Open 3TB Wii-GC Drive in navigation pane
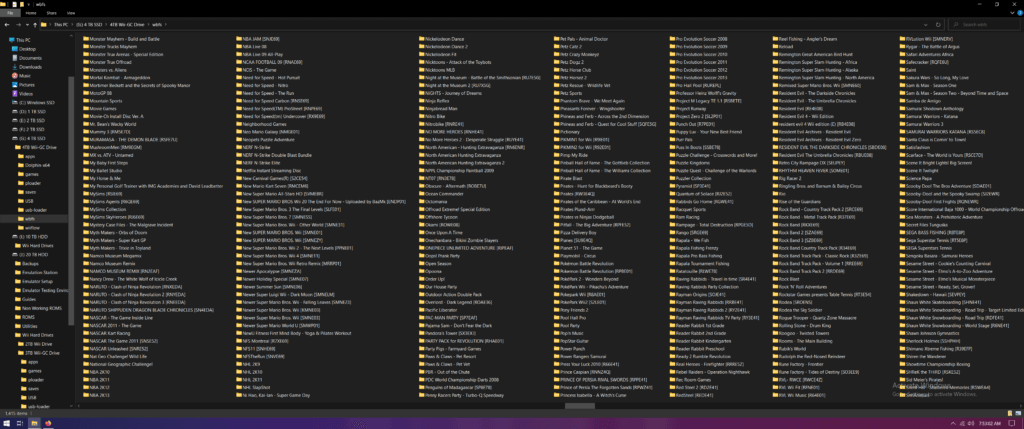The width and height of the screenshot is (1024, 429). [x=38, y=353]
